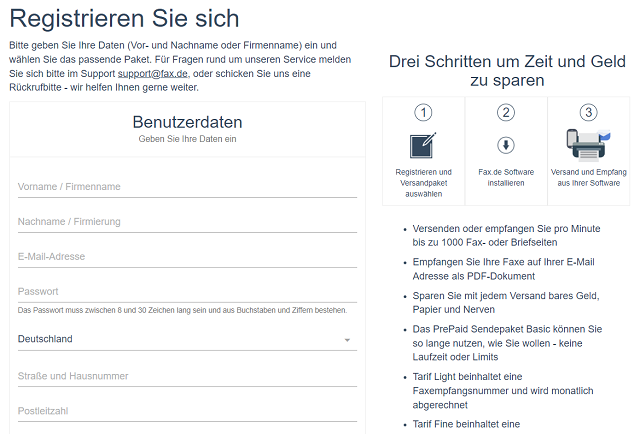Click the Fax.de Software installieren label
The width and height of the screenshot is (640, 434).
pos(506,178)
